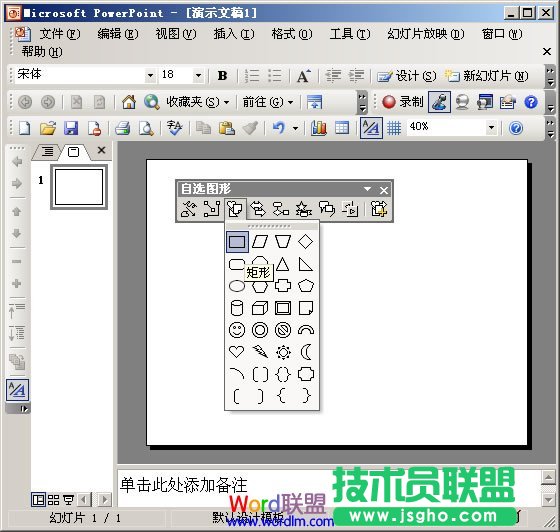Open More AutoShapes clip gallery
Viewport: 560px width, 532px height.
379,209
